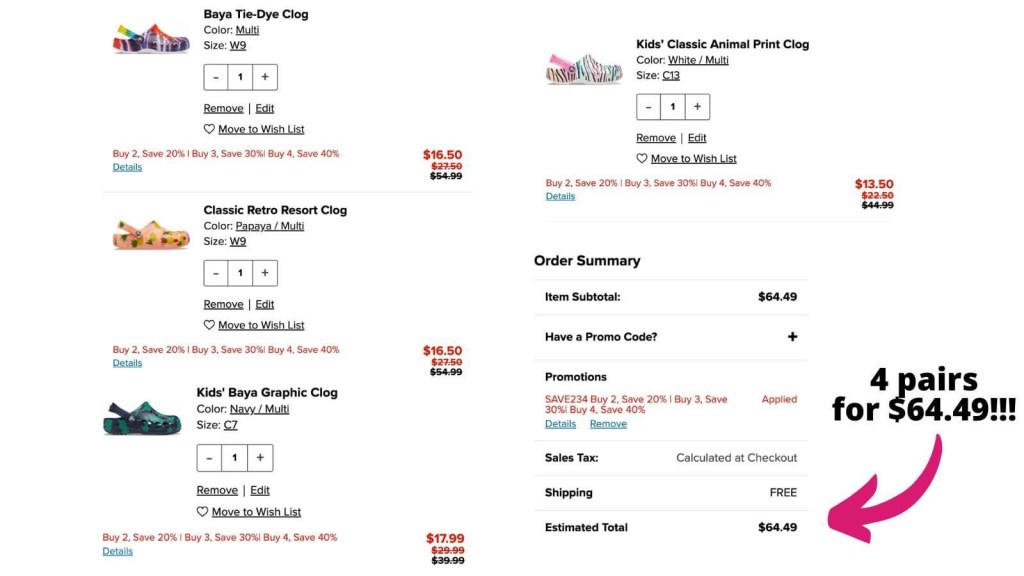Edit the Classic Retro Resort Clog

(264, 304)
